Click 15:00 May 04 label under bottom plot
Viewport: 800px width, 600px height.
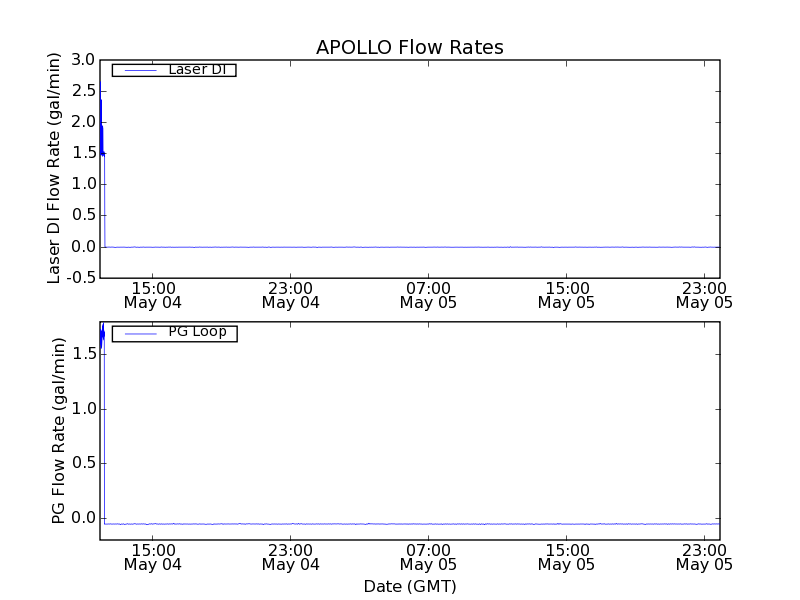click(x=152, y=556)
